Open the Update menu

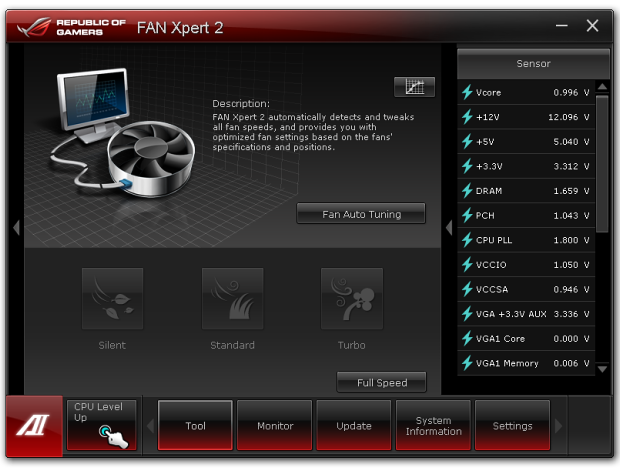(x=354, y=425)
